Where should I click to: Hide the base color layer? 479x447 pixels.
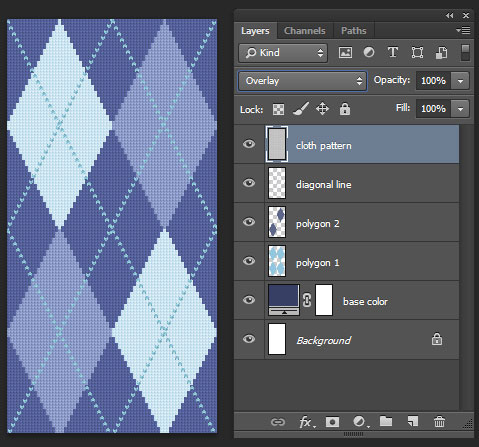[x=249, y=300]
